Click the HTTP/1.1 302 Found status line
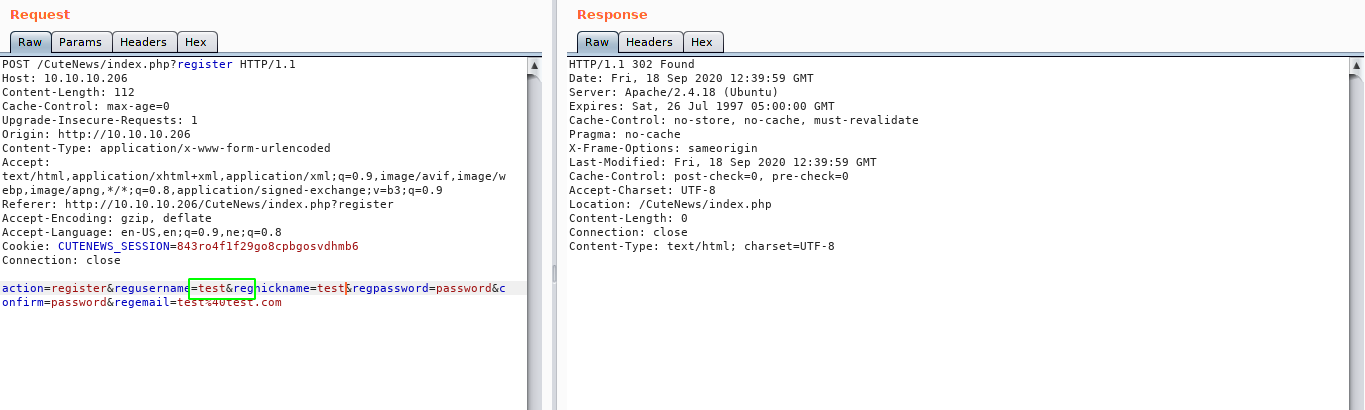Screen dimensions: 1365x410 click(632, 64)
